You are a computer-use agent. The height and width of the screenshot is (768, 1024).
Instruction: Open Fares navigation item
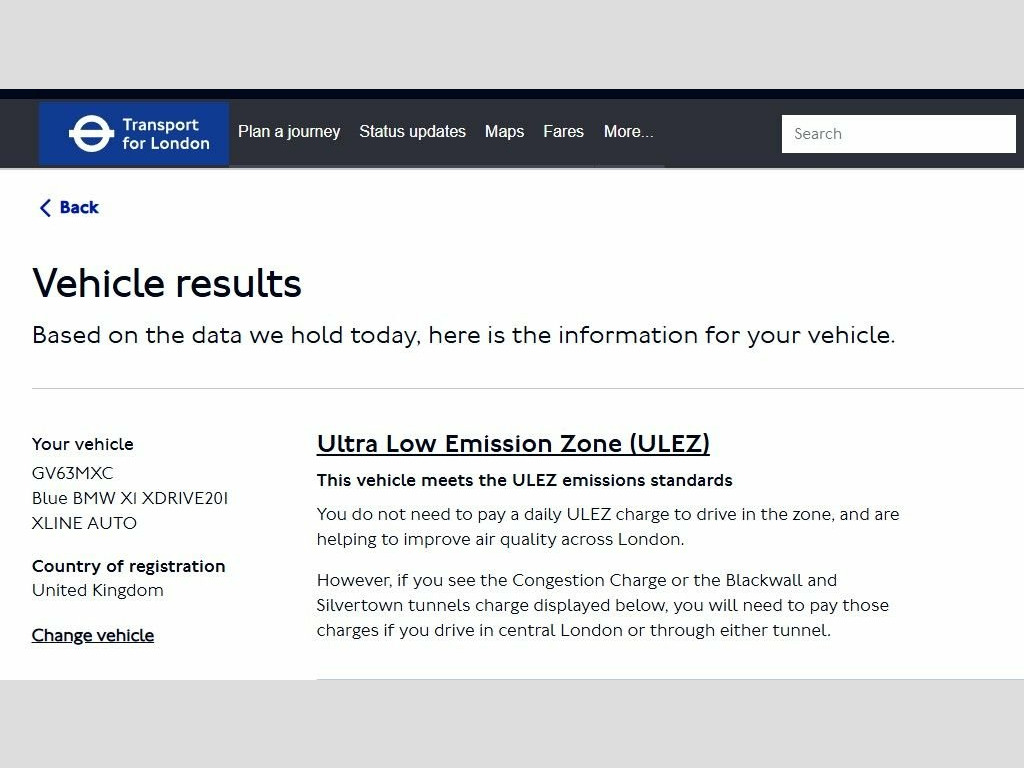tap(563, 131)
